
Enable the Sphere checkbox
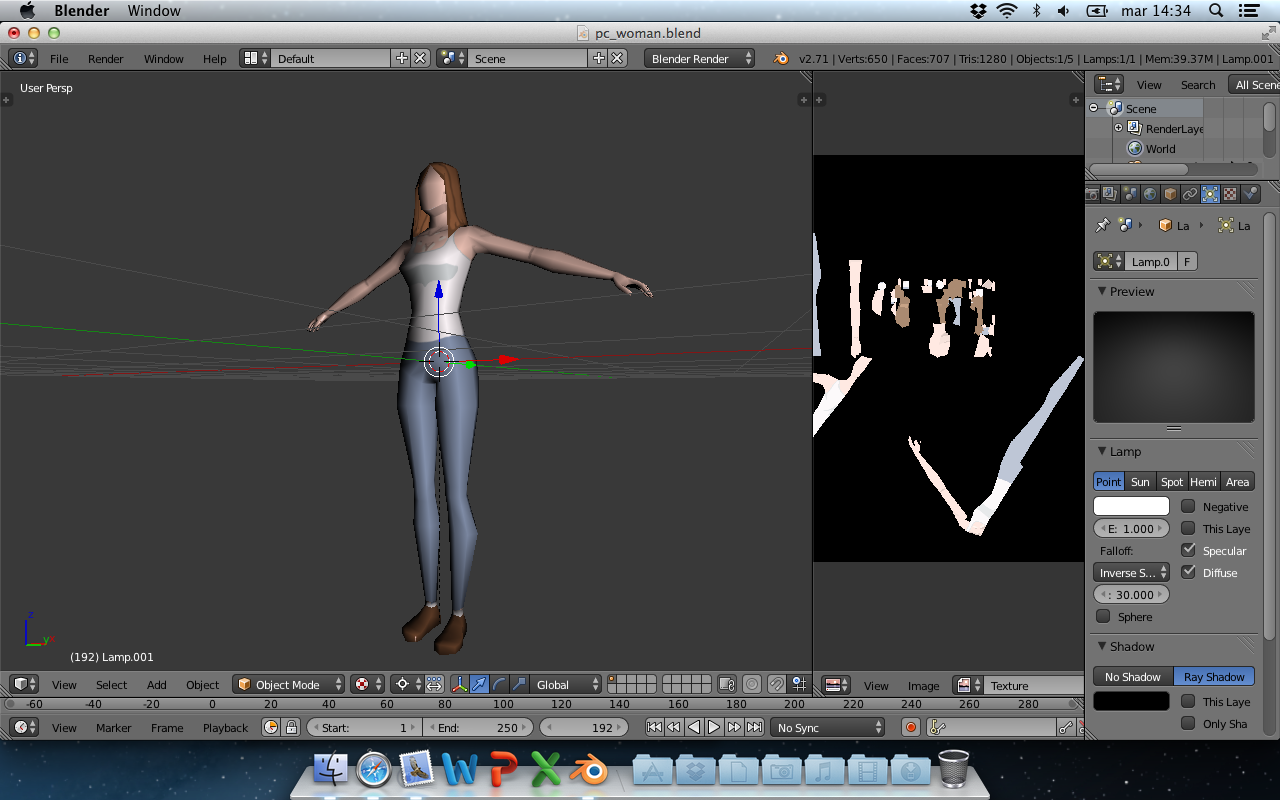[1103, 617]
